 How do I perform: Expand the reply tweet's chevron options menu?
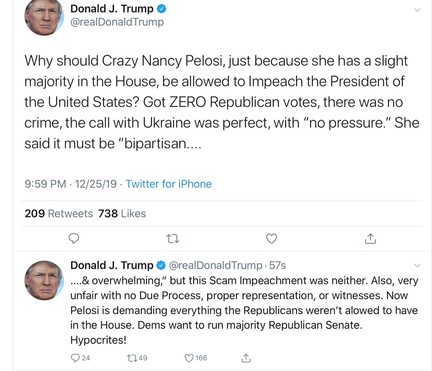click(x=417, y=266)
